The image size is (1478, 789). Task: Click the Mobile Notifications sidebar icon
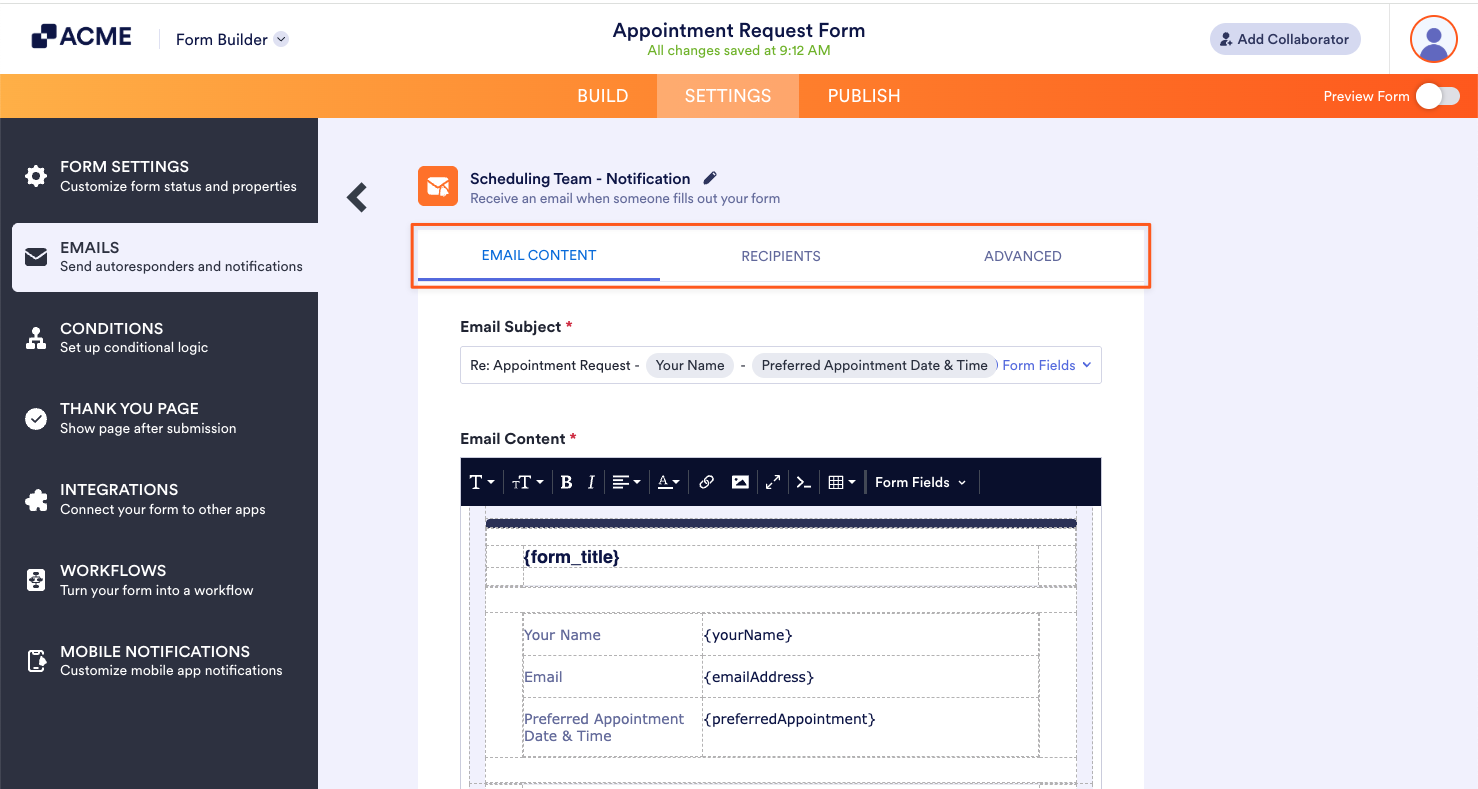[36, 660]
